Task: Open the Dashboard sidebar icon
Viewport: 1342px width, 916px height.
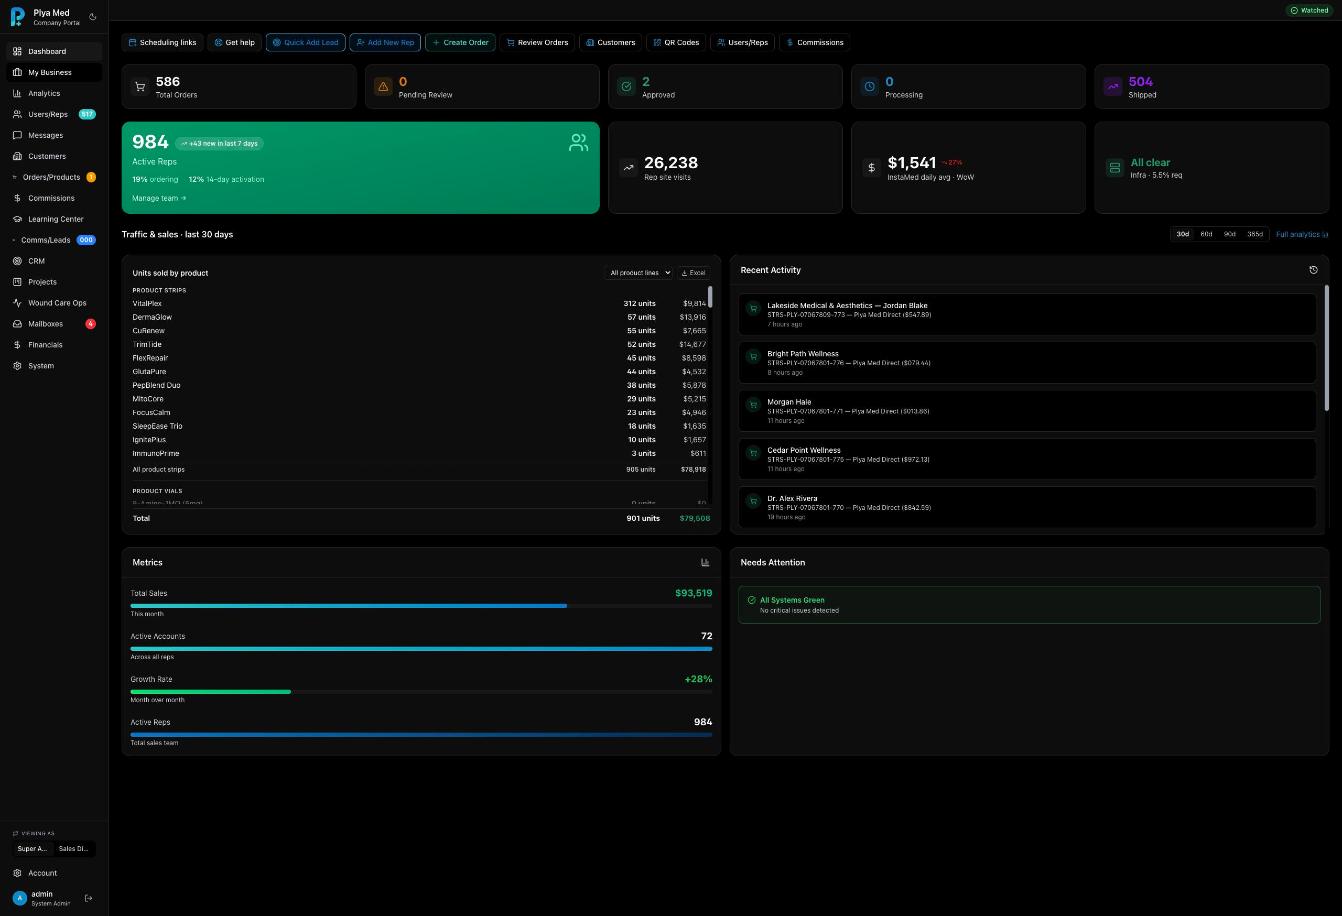Action: 17,51
